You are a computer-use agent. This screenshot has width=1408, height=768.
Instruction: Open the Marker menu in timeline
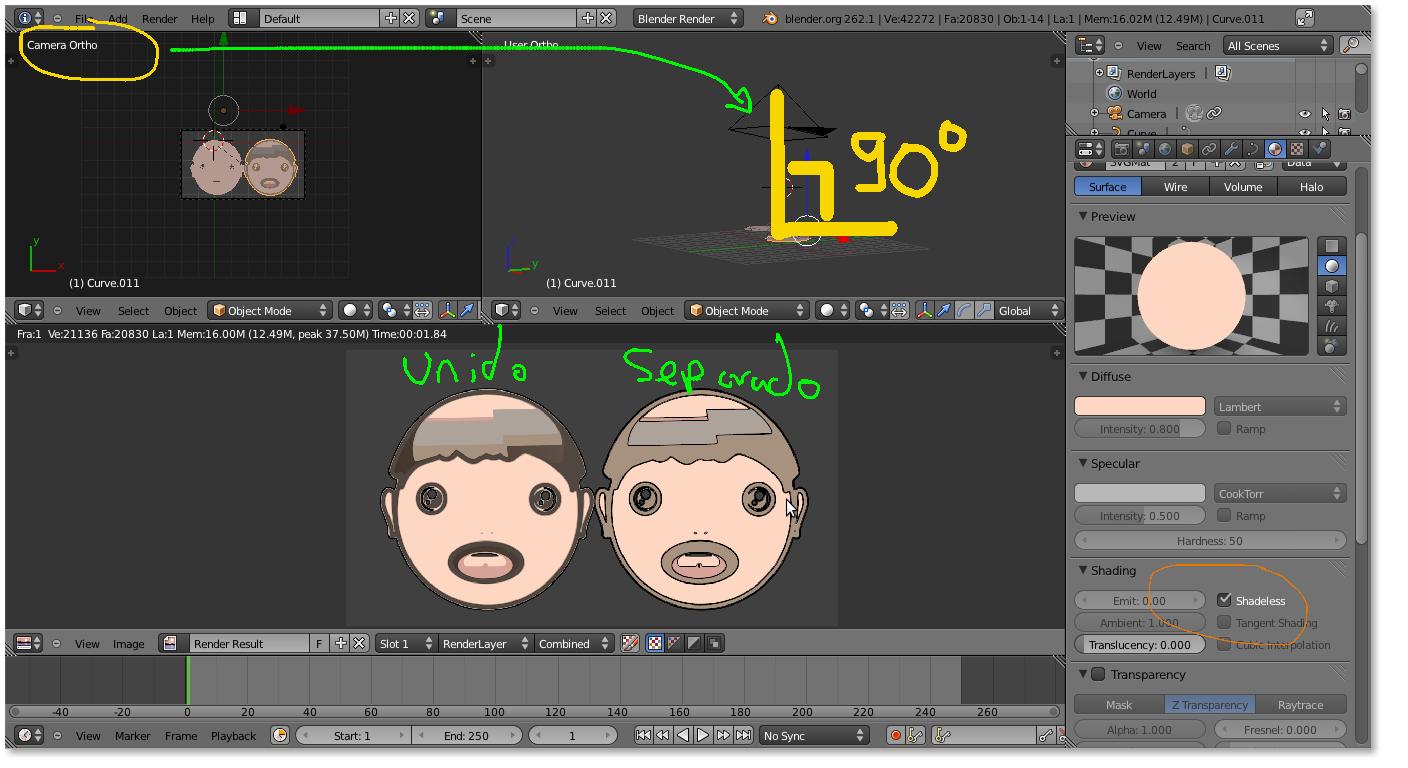pyautogui.click(x=132, y=736)
